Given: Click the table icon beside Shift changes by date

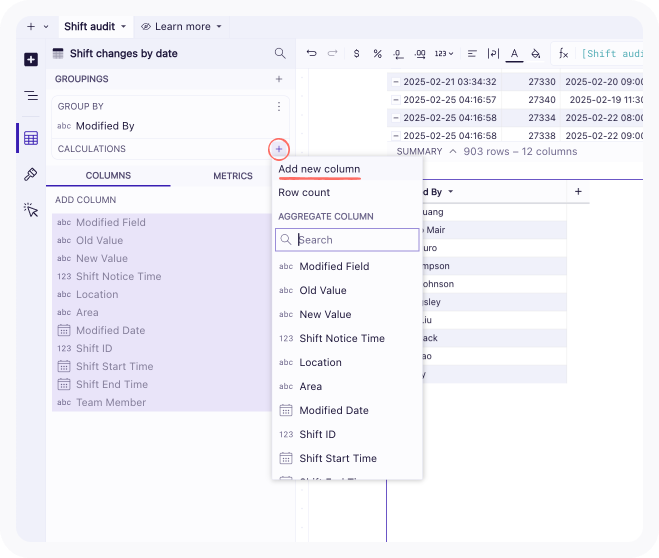Looking at the screenshot, I should click(x=58, y=53).
